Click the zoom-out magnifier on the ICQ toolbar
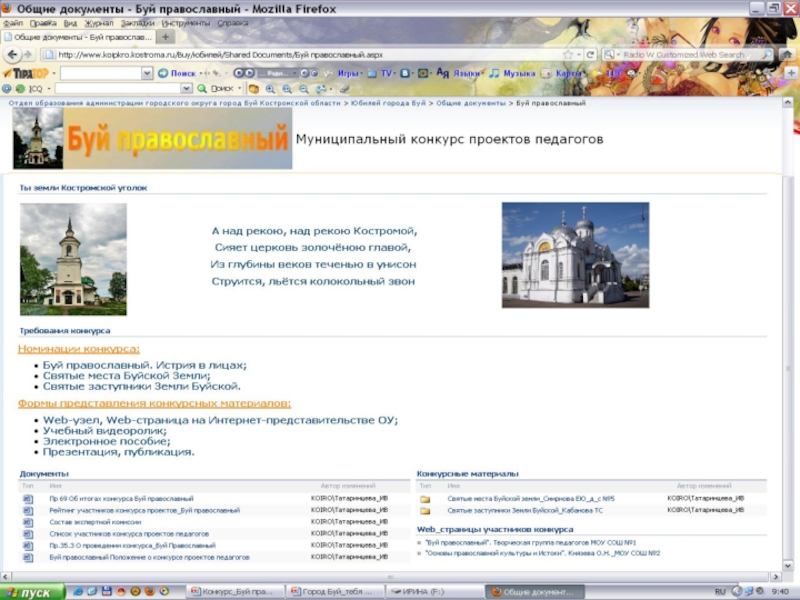Image resolution: width=800 pixels, height=600 pixels. (304, 89)
